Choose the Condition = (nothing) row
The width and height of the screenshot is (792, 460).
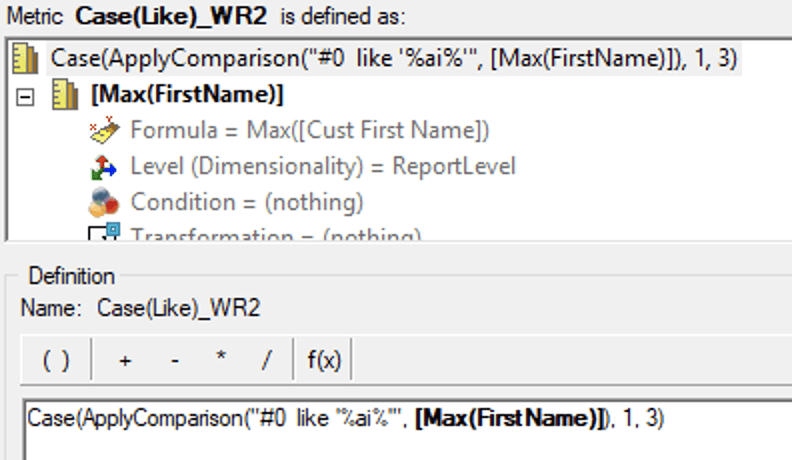(247, 202)
